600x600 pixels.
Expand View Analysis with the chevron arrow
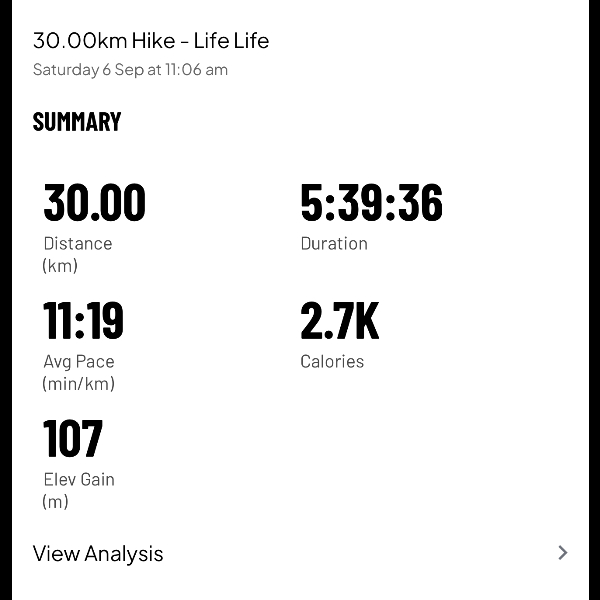point(563,553)
